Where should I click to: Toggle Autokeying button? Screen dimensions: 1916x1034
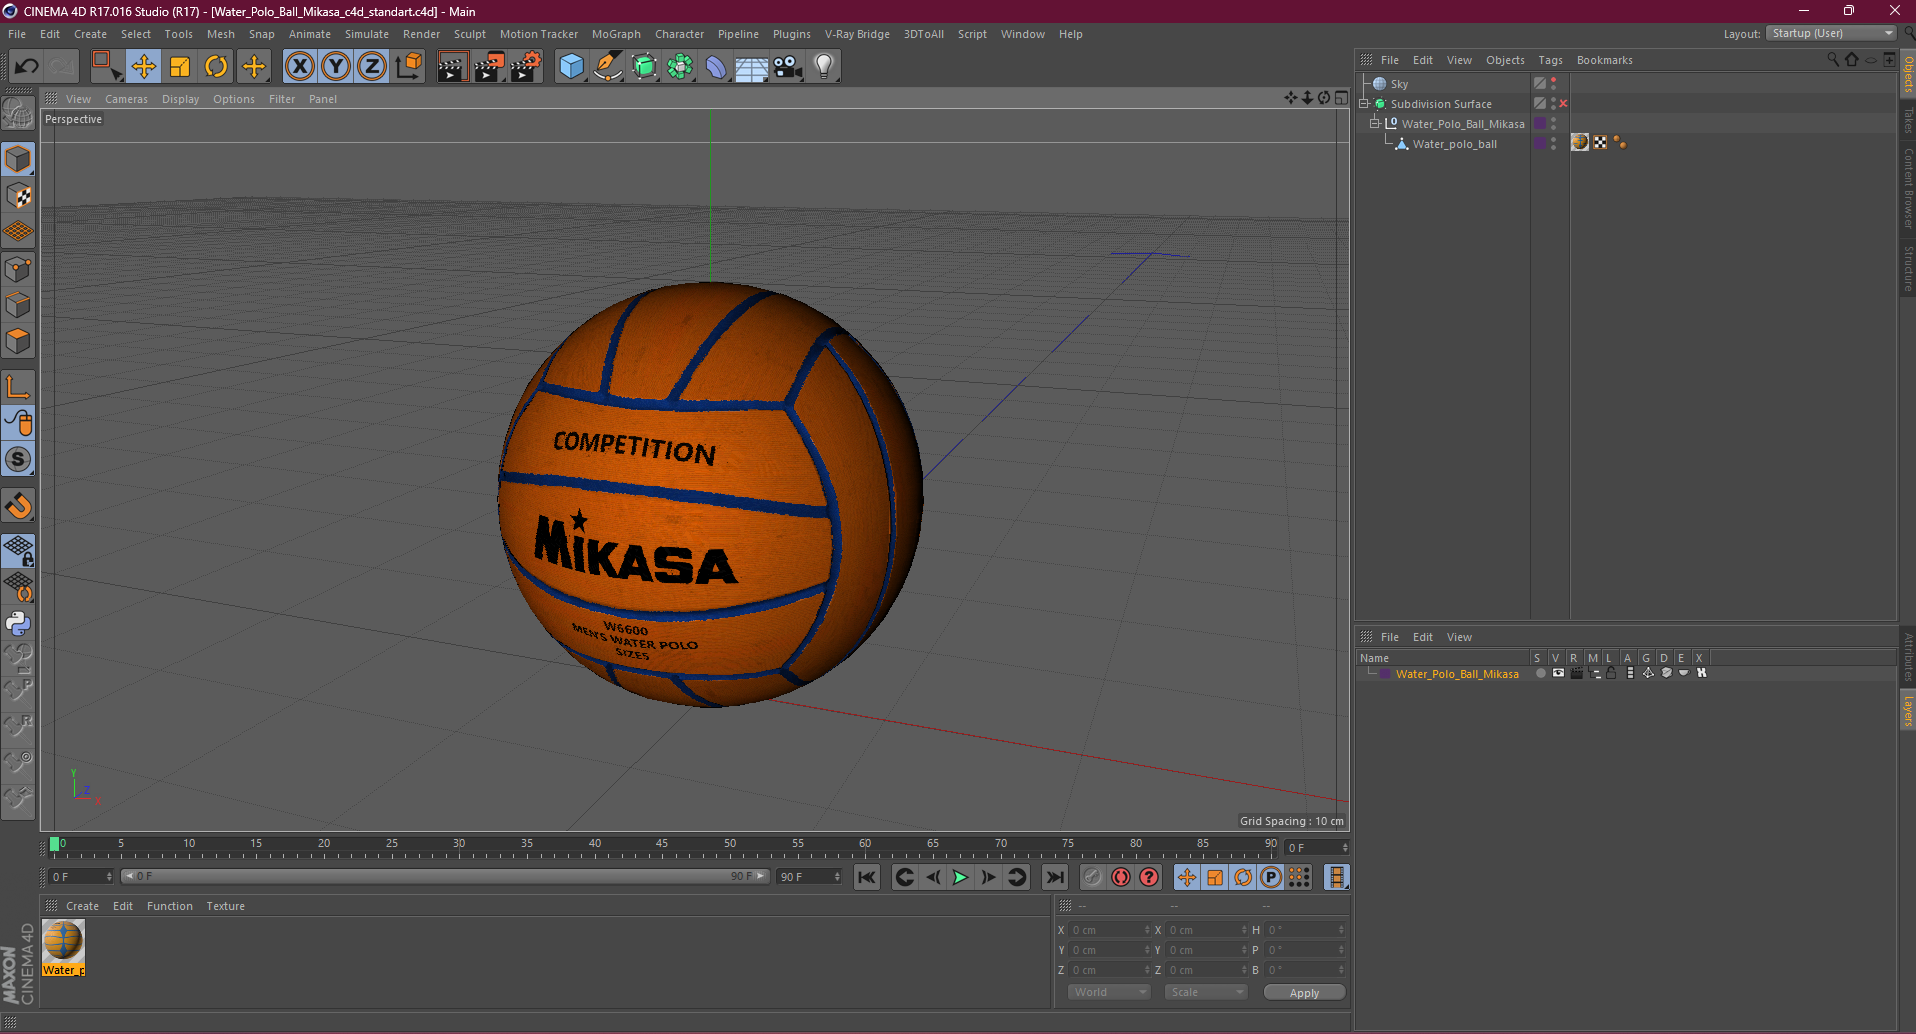(1121, 877)
